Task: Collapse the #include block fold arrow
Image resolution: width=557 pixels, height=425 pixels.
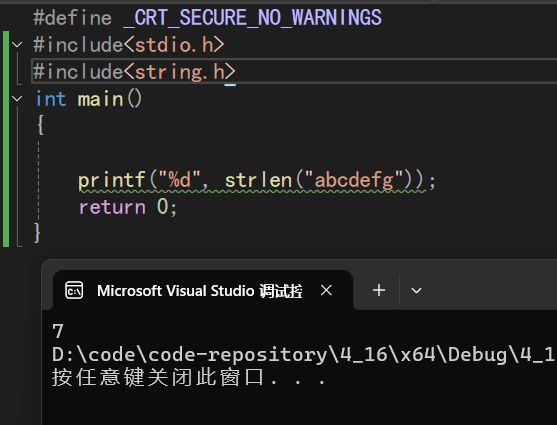Action: coord(17,45)
